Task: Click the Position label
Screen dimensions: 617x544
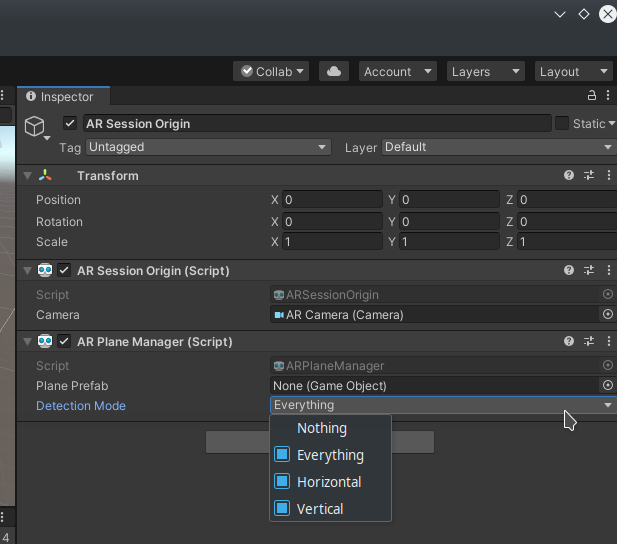Action: [x=58, y=200]
